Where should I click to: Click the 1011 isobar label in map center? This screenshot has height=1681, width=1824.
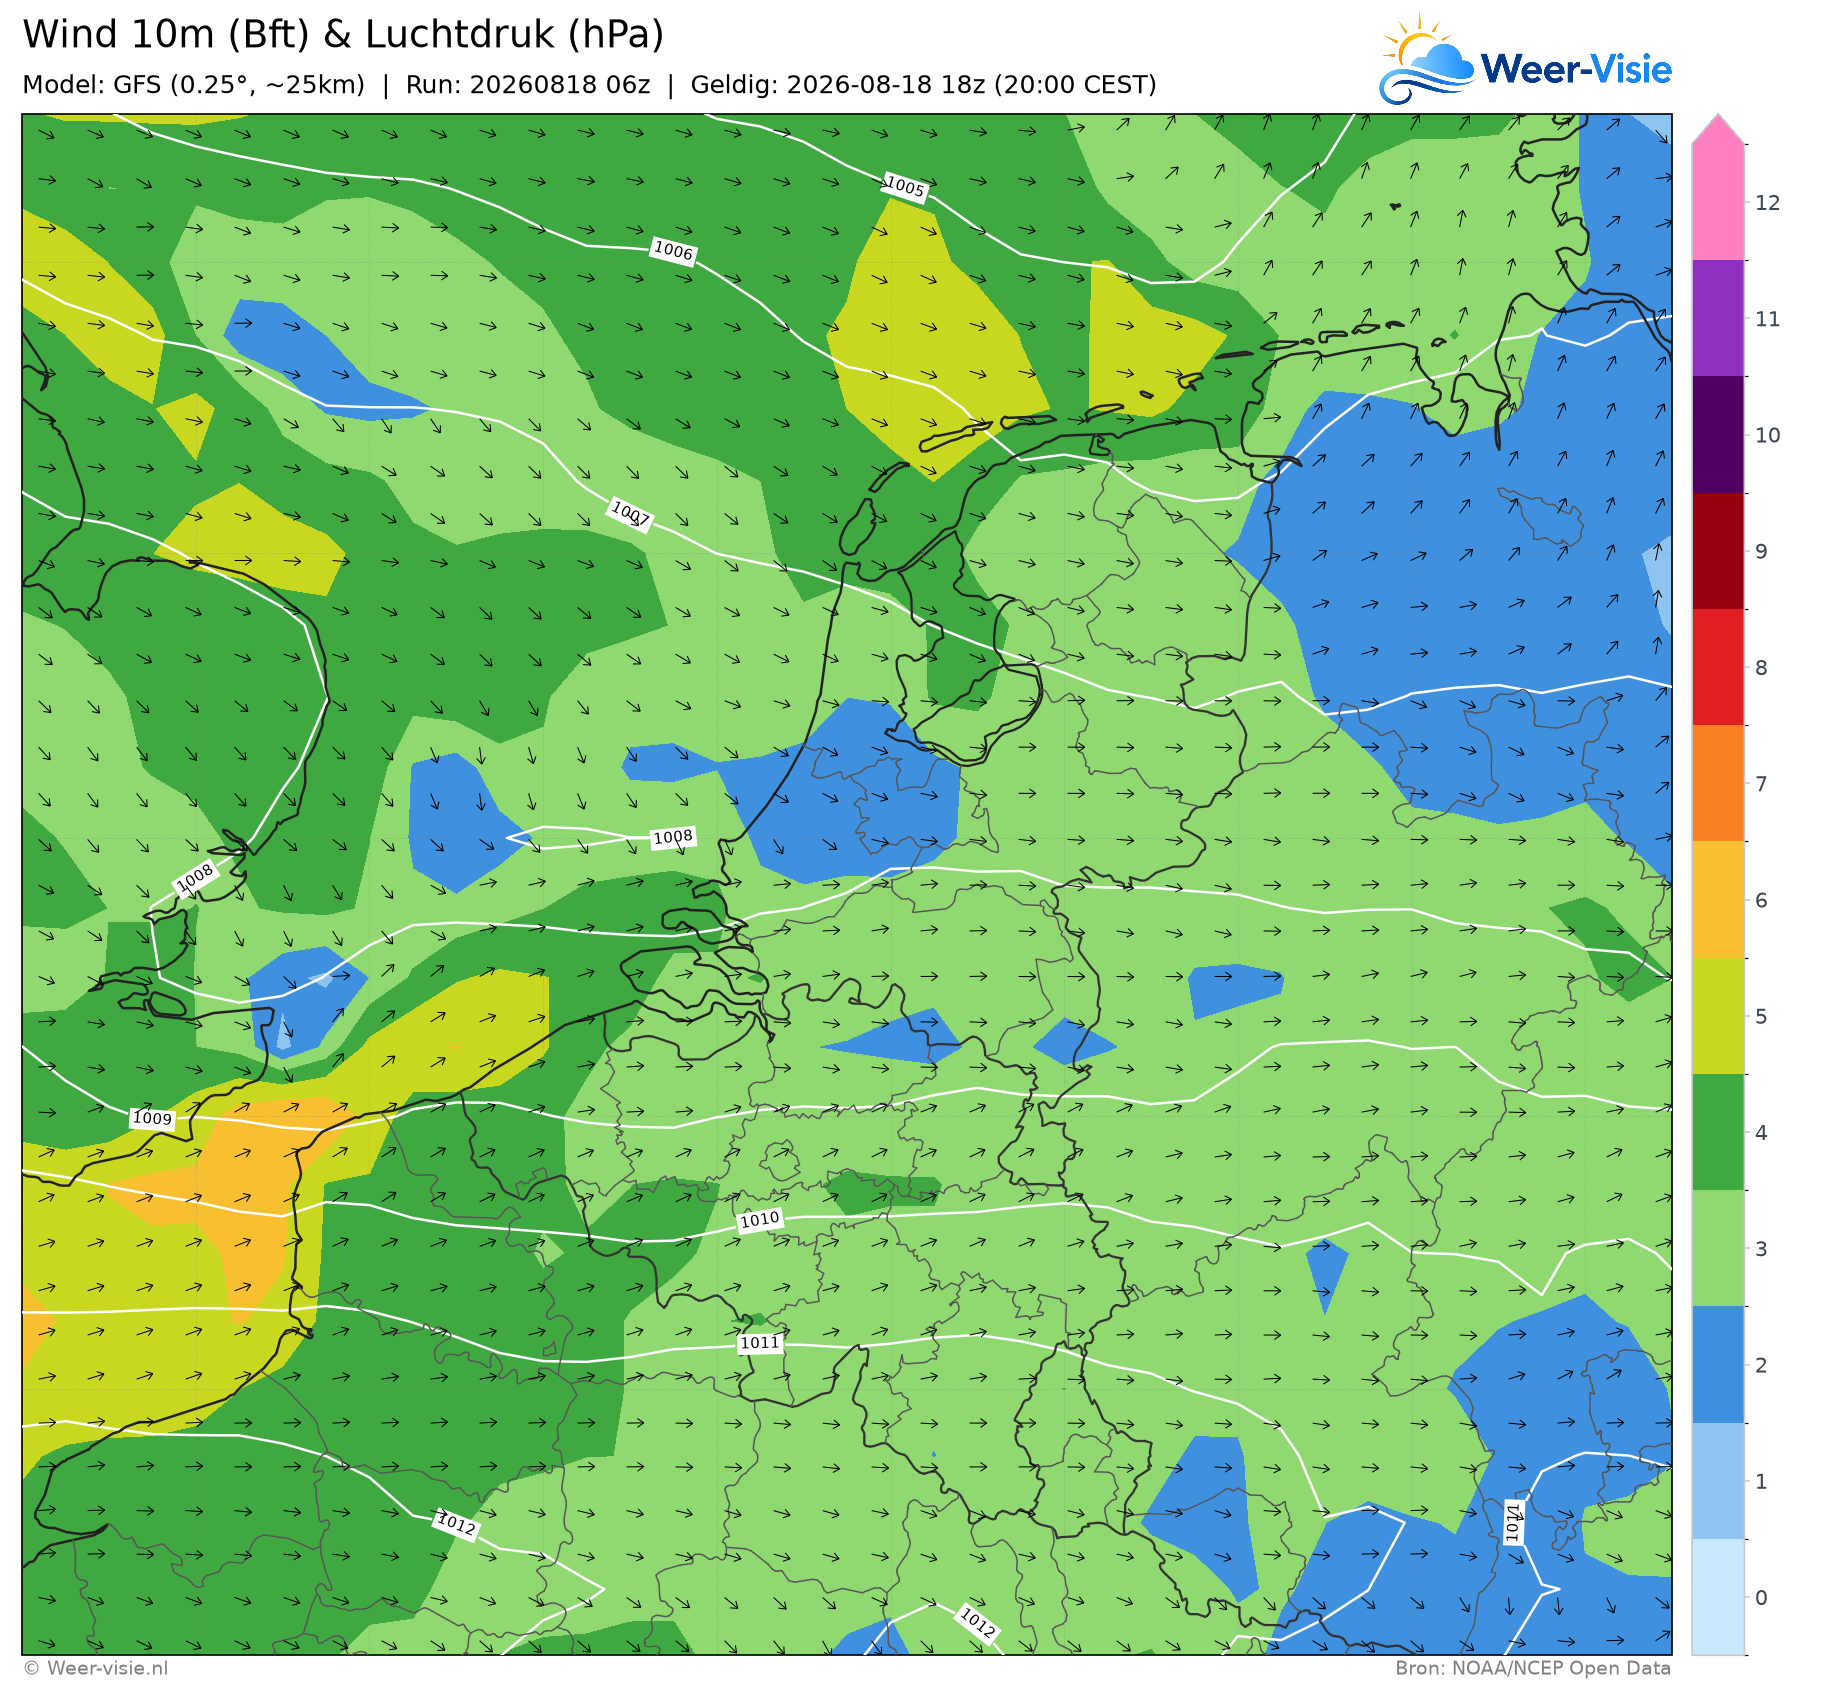[760, 1343]
